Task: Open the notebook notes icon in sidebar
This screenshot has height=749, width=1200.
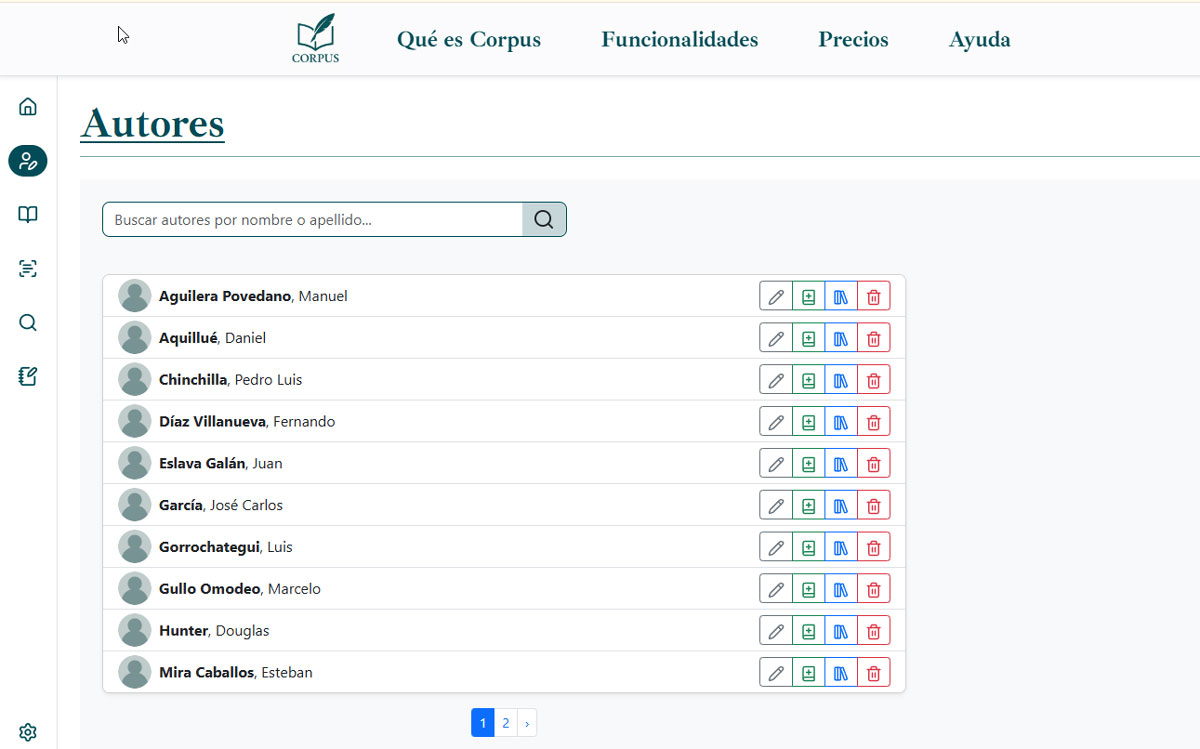Action: pos(28,376)
